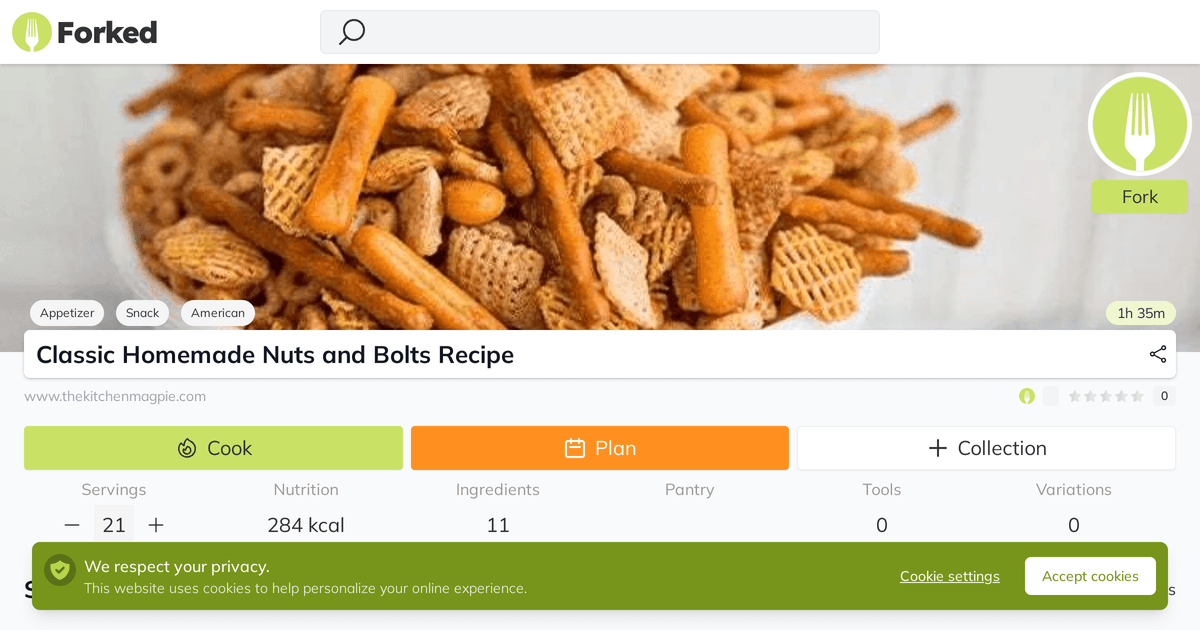Open Cookie settings
1200x630 pixels.
(x=948, y=576)
